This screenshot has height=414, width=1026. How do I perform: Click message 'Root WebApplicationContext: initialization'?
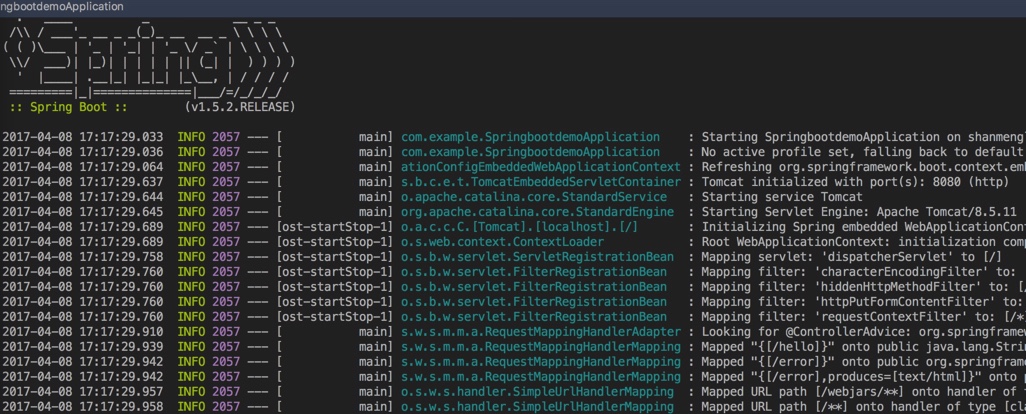846,242
